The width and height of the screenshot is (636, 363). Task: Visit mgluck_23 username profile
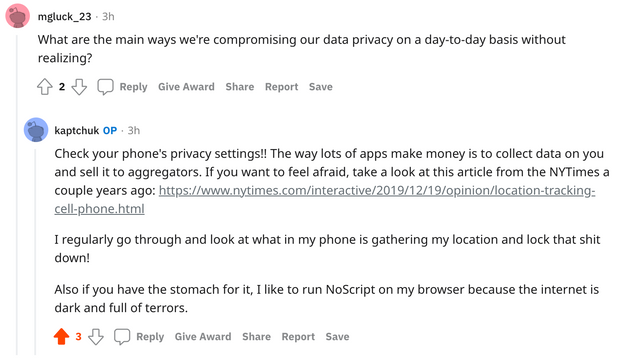pos(64,17)
